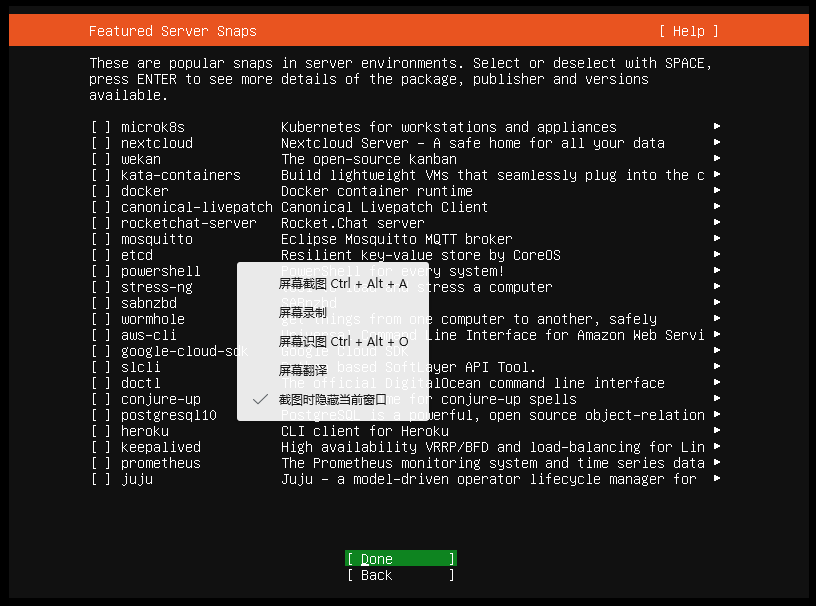Expand details arrow for heroku row
Viewport: 816px width, 606px height.
pos(717,430)
